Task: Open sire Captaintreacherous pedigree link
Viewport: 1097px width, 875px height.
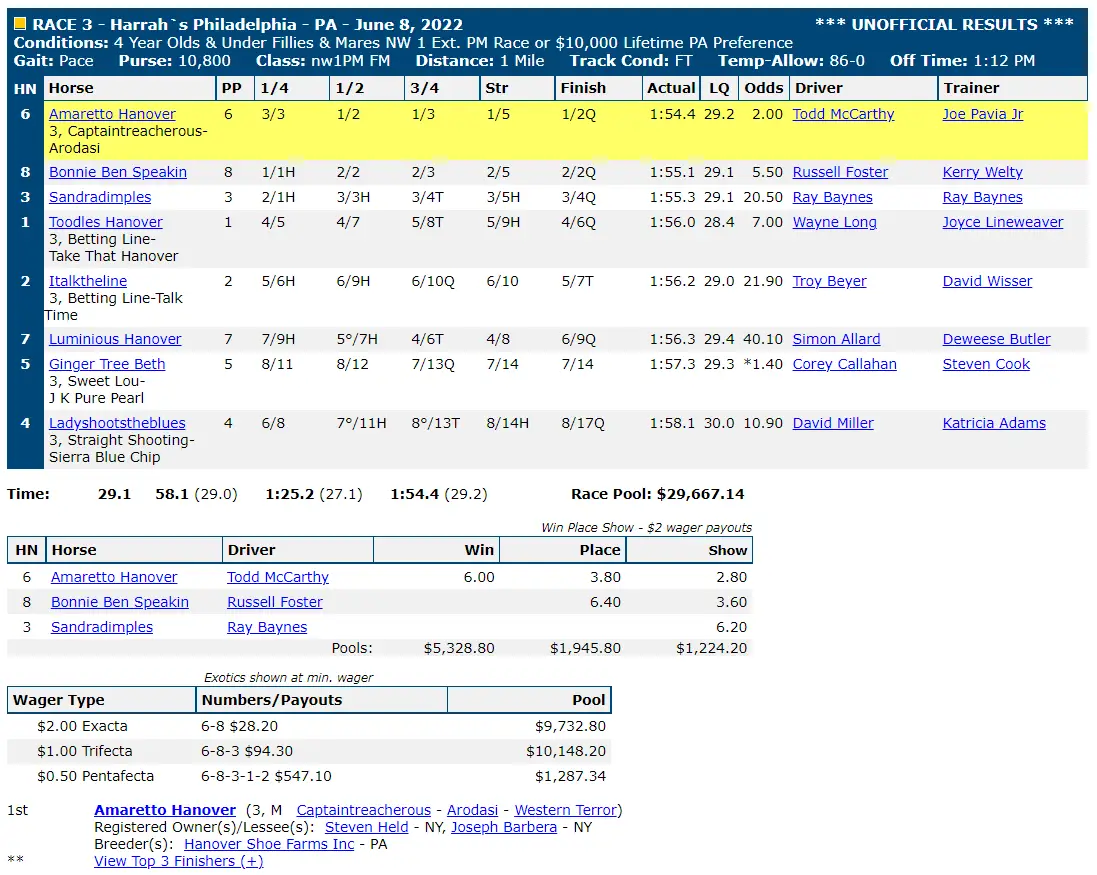Action: tap(364, 810)
